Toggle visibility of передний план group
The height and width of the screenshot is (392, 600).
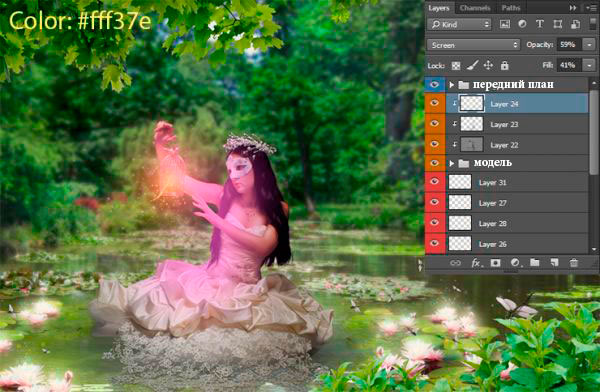435,84
